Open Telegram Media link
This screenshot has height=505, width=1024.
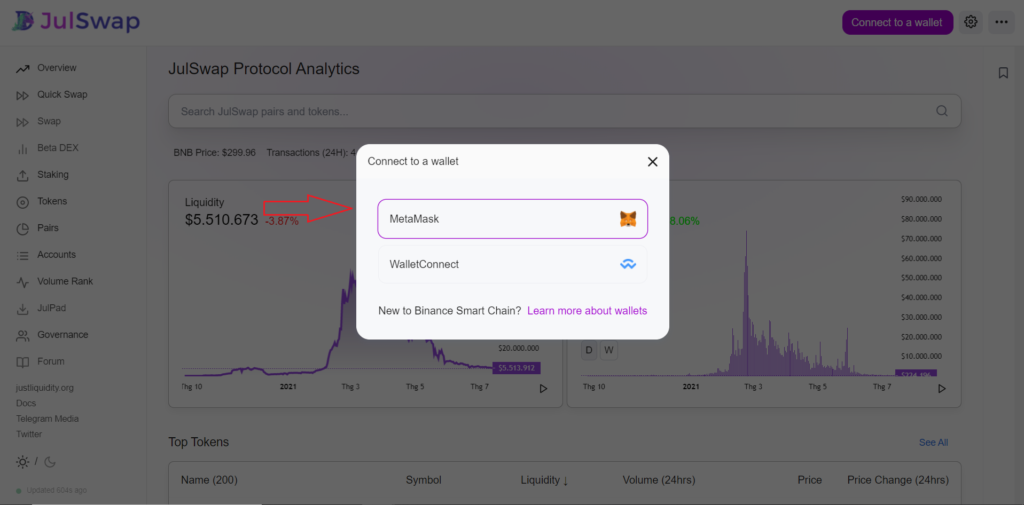coord(48,419)
